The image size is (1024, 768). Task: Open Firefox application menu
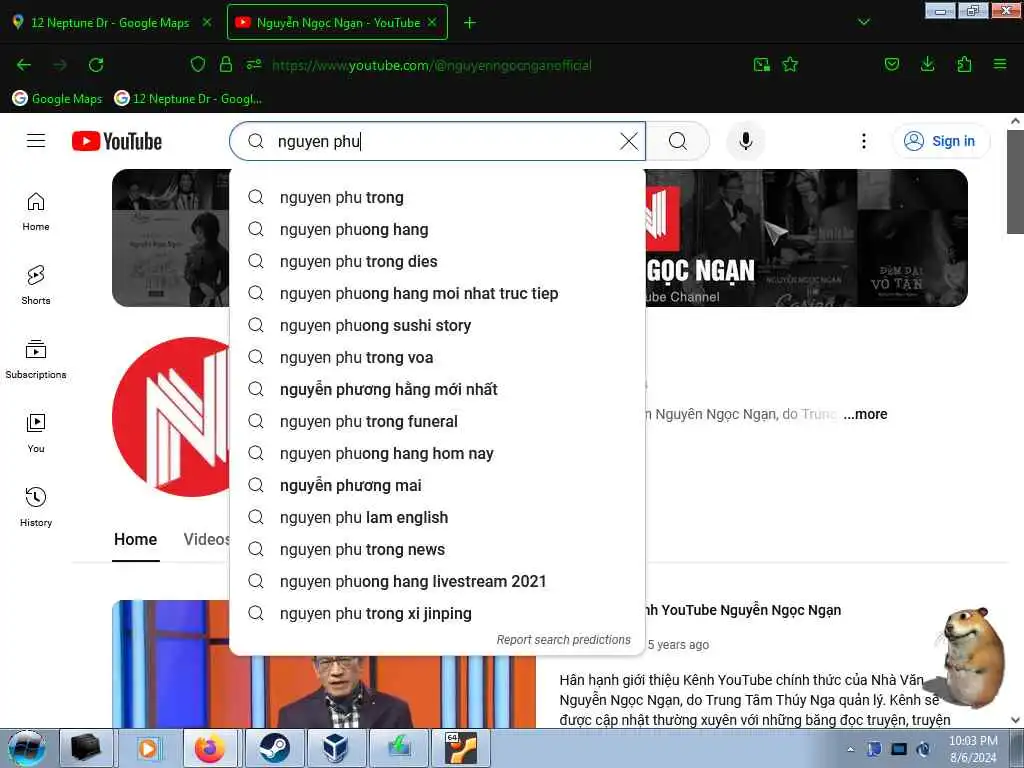(1000, 65)
